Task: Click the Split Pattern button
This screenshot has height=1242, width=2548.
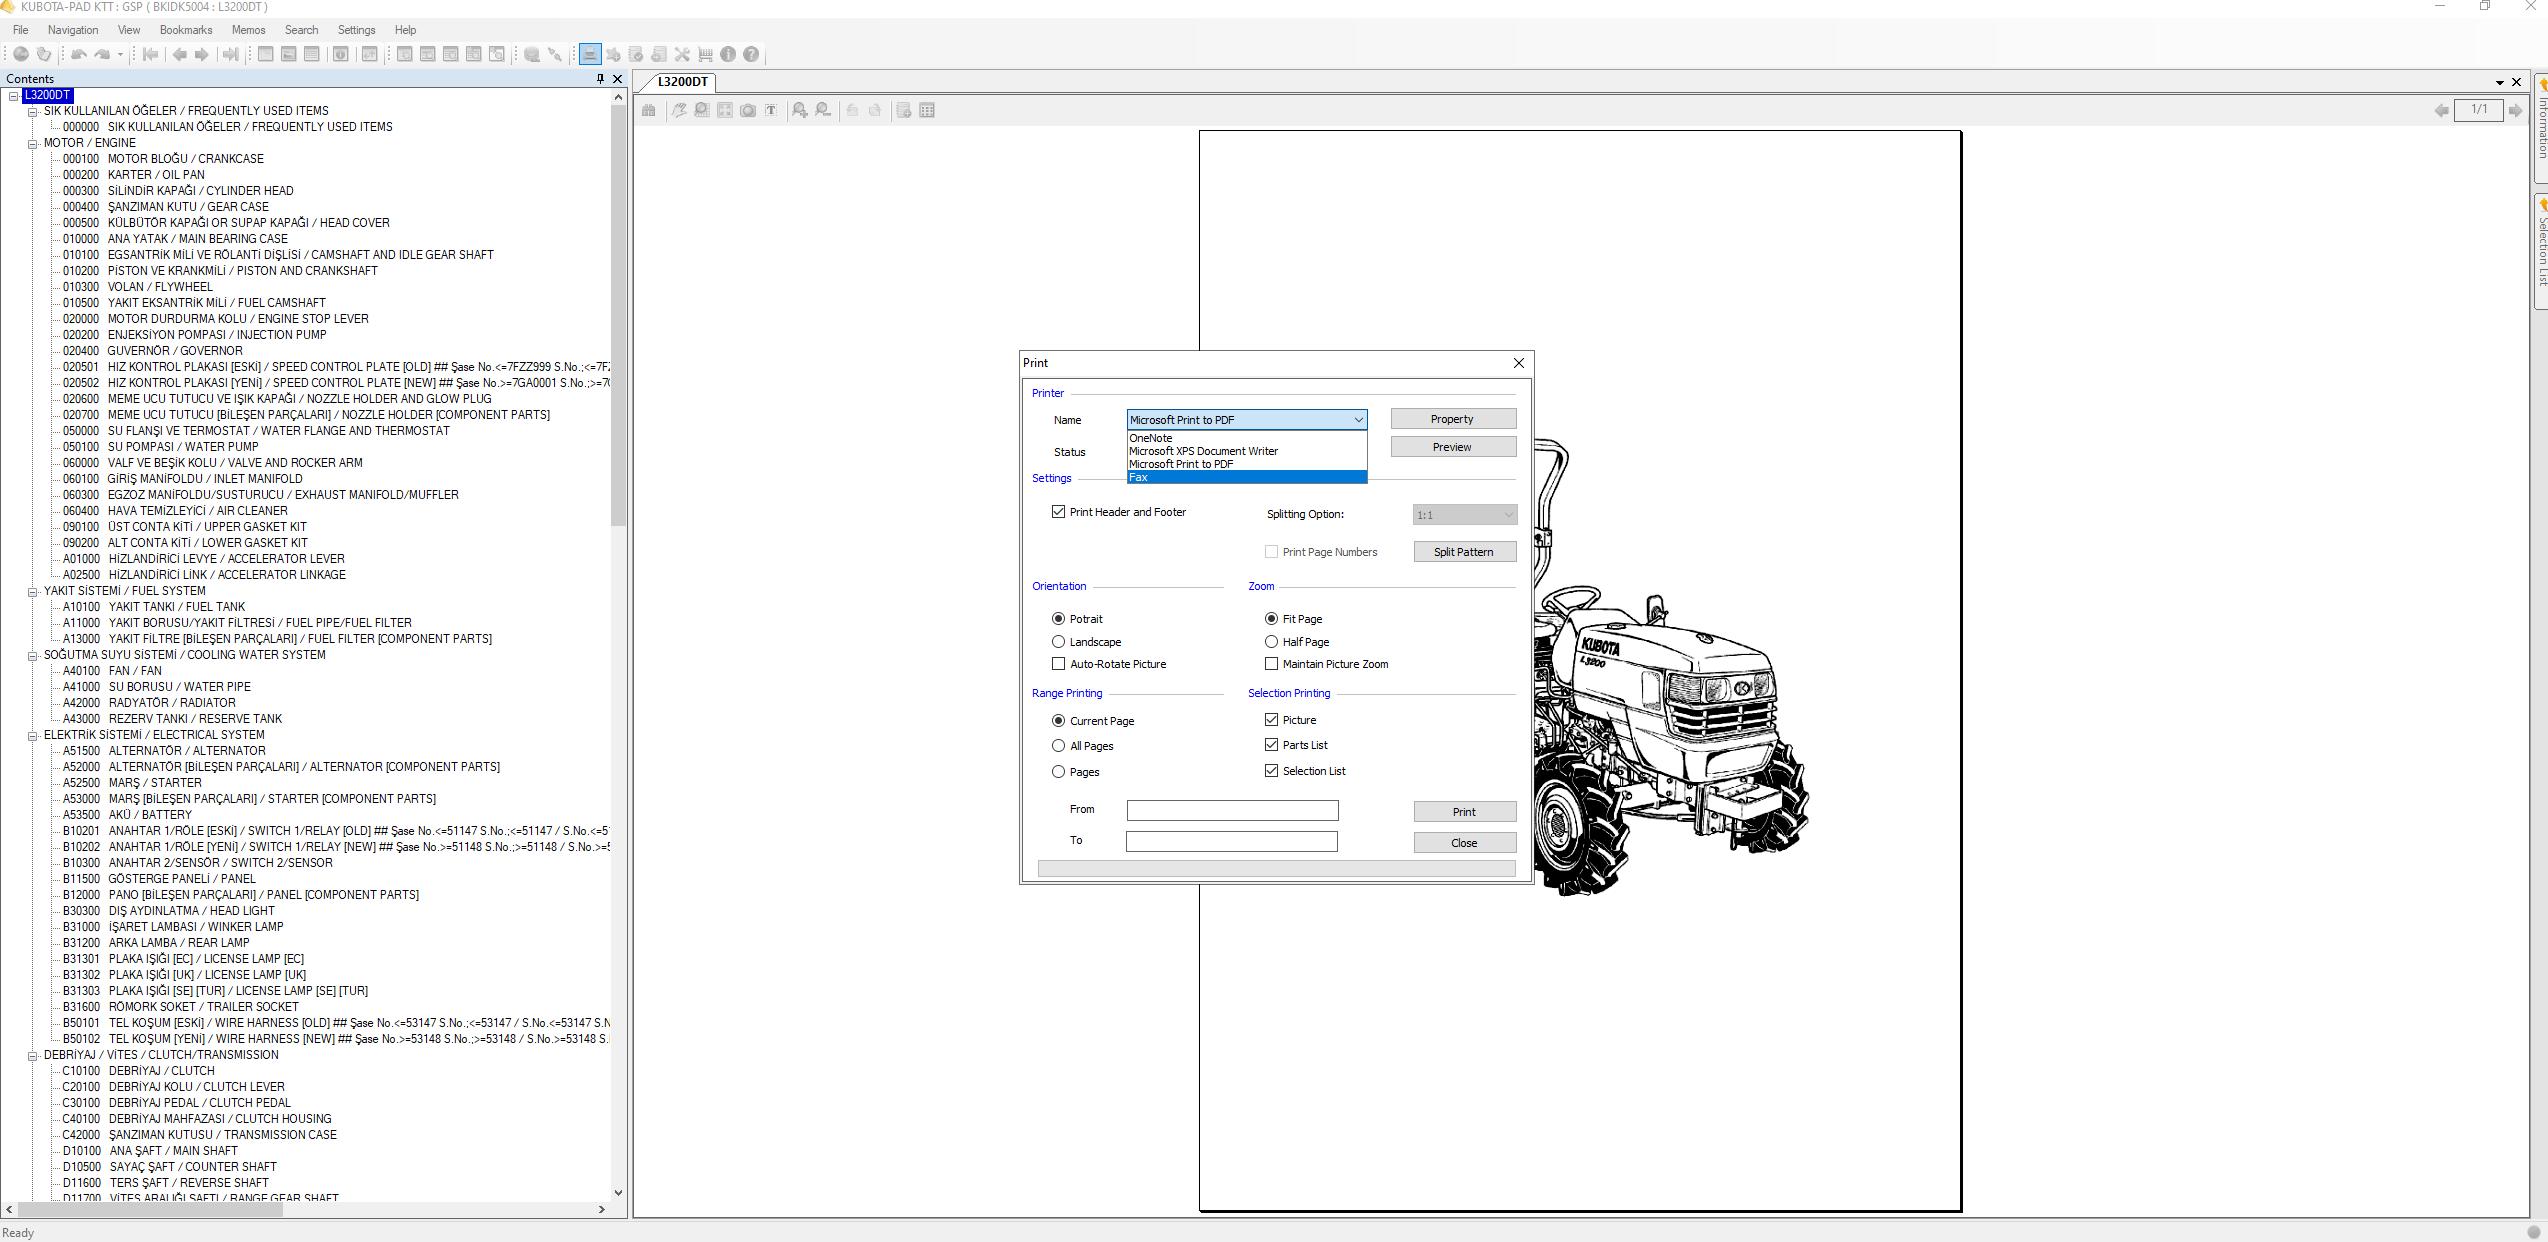Action: click(x=1463, y=552)
